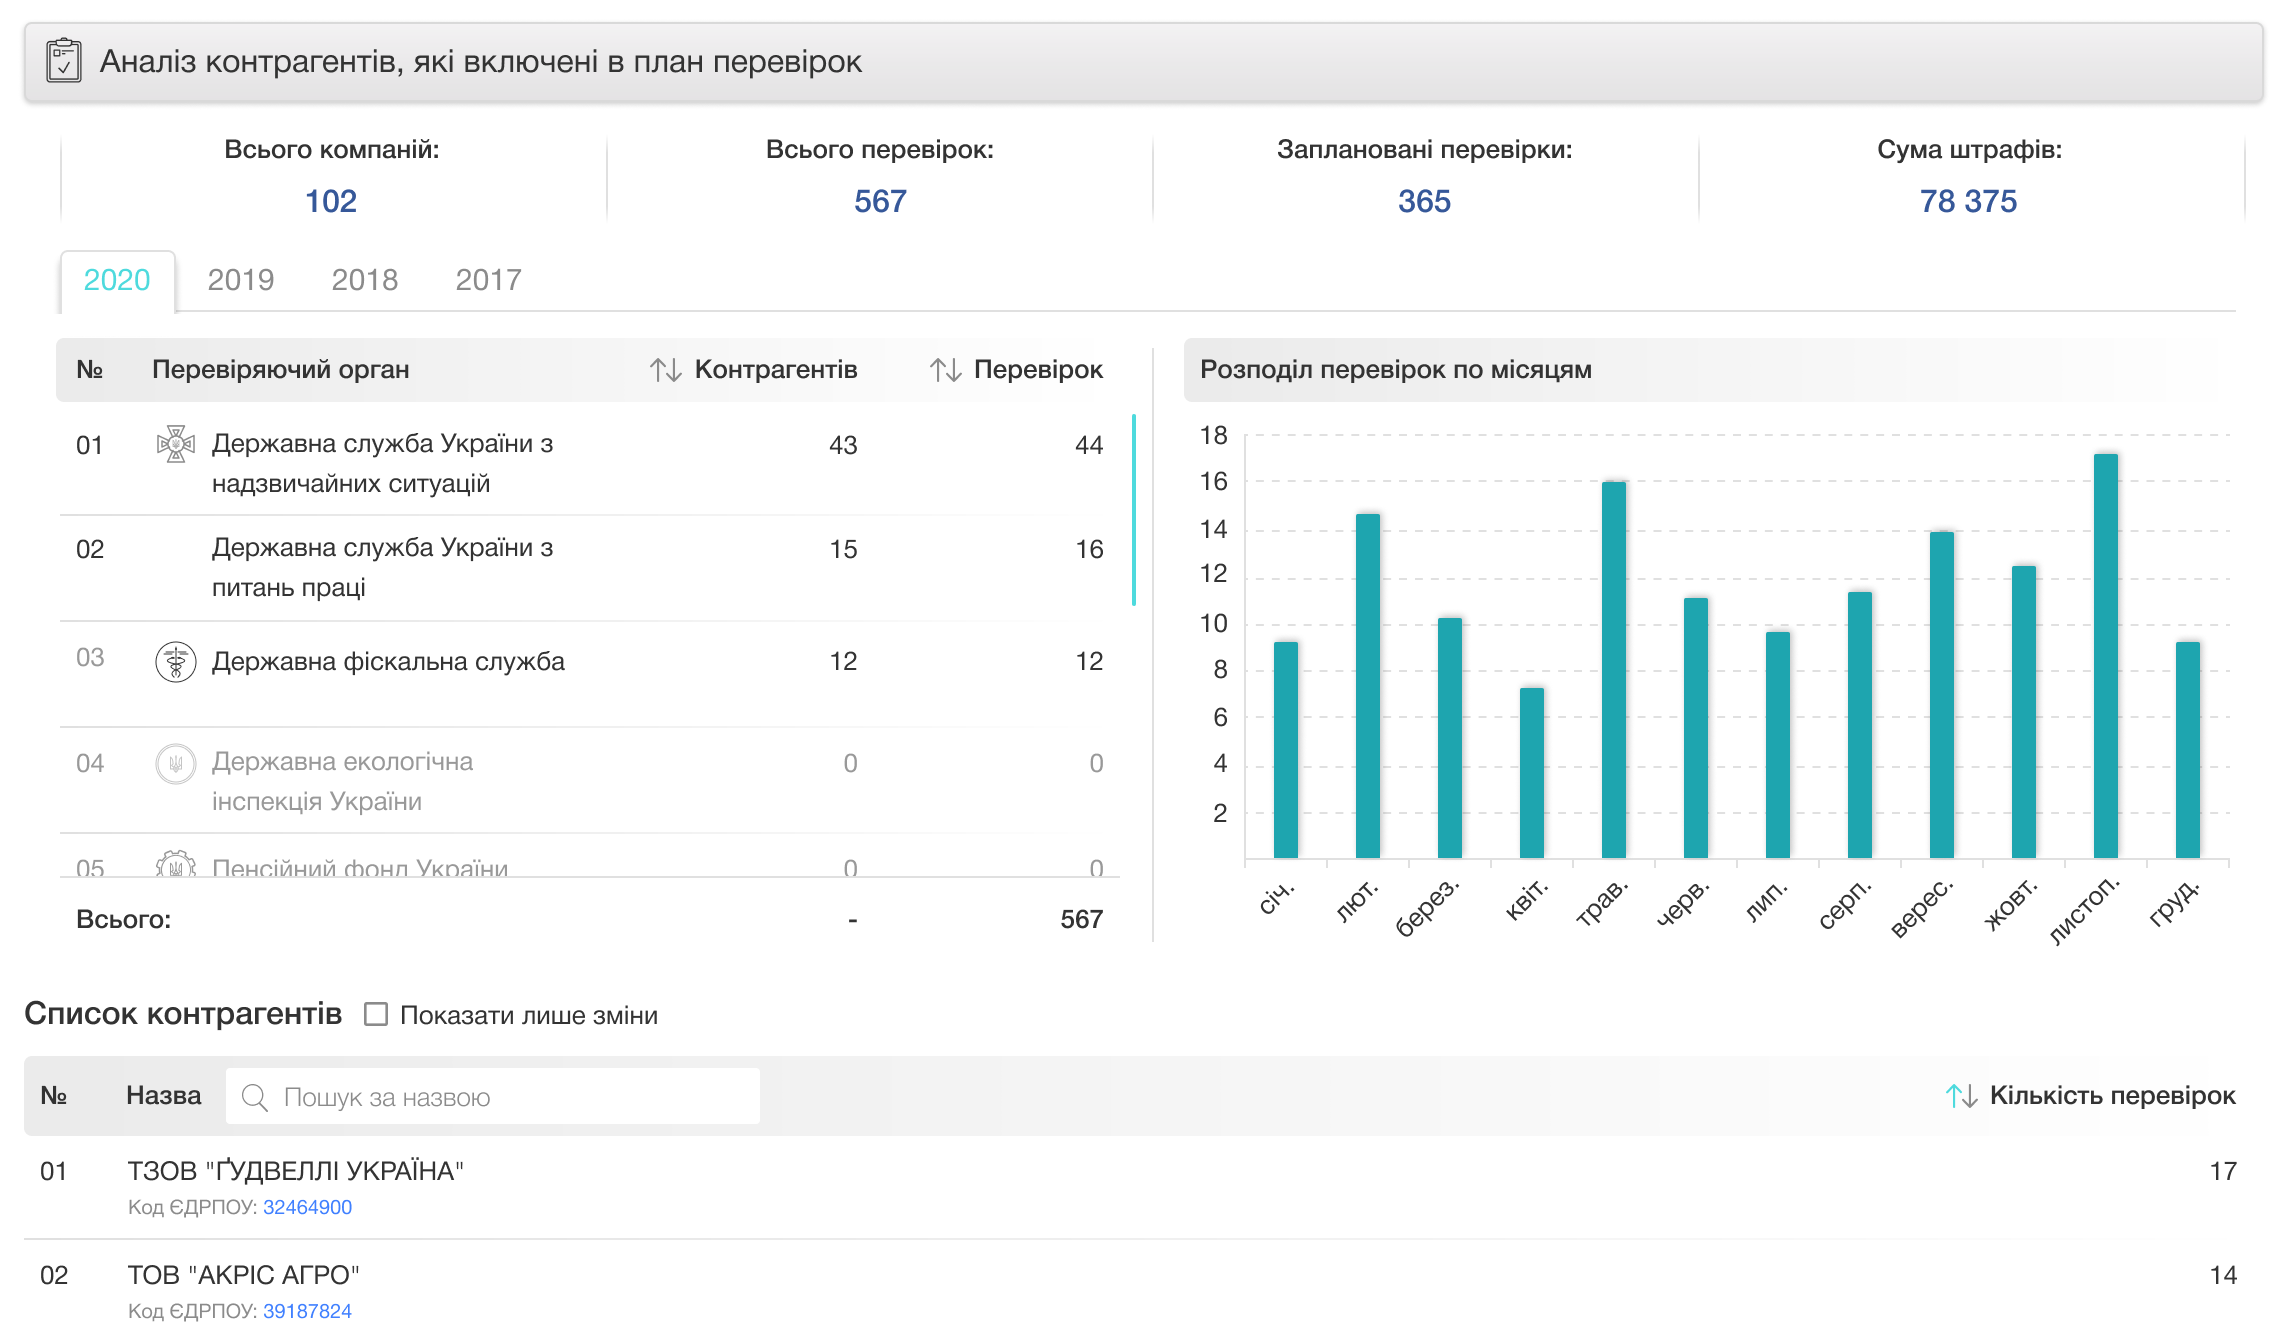This screenshot has height=1342, width=2288.
Task: Open ЄДРПОУ code link 39187824
Action: pos(307,1311)
